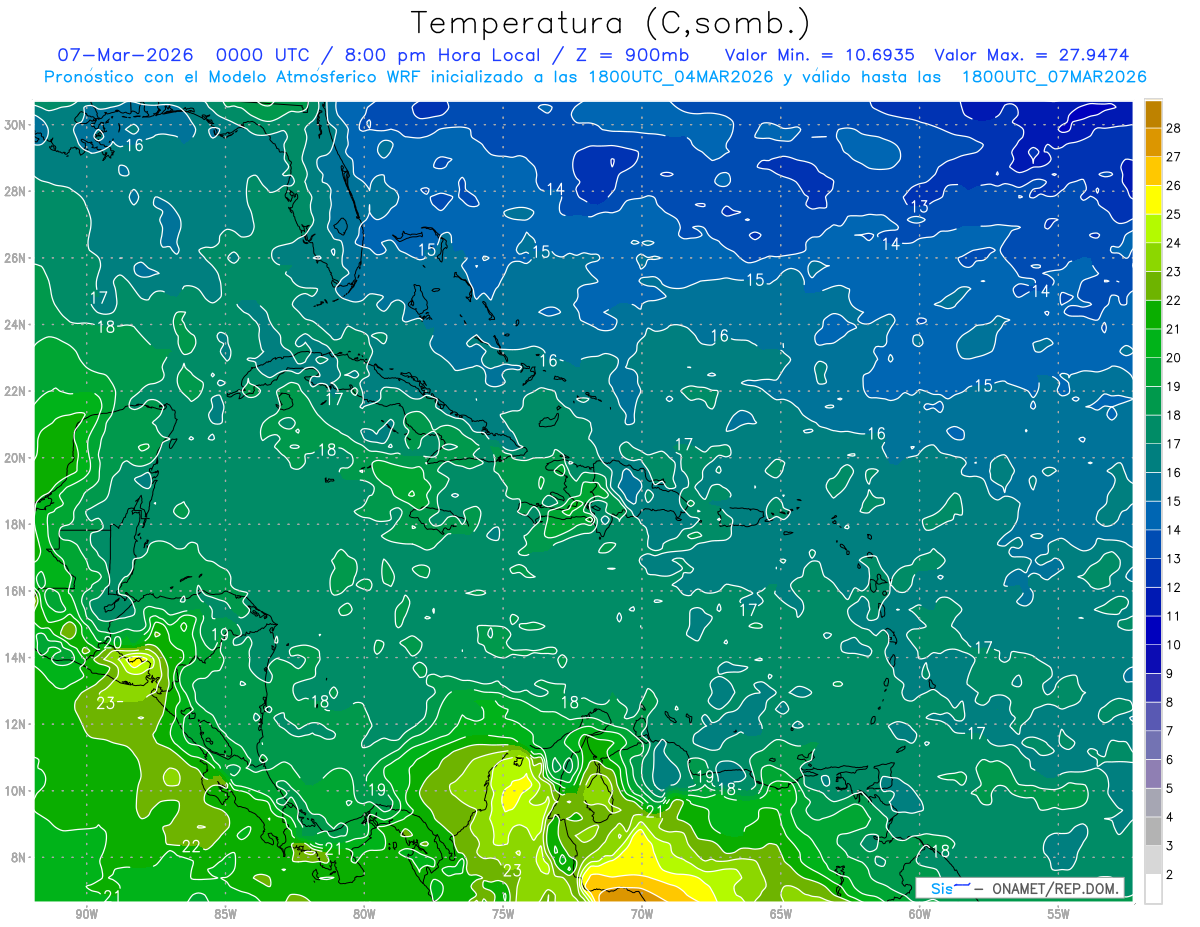
Task: Click the contour label 22 on the map
Action: pos(191,846)
